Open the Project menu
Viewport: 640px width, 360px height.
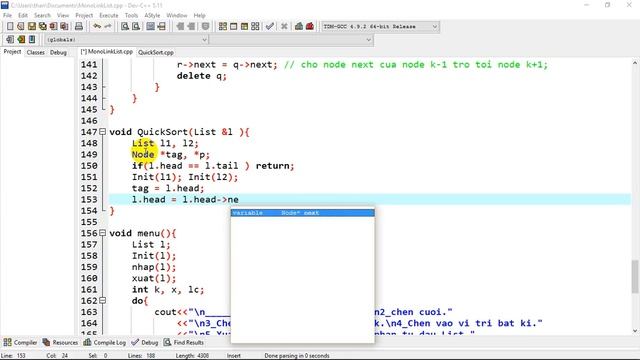84,15
